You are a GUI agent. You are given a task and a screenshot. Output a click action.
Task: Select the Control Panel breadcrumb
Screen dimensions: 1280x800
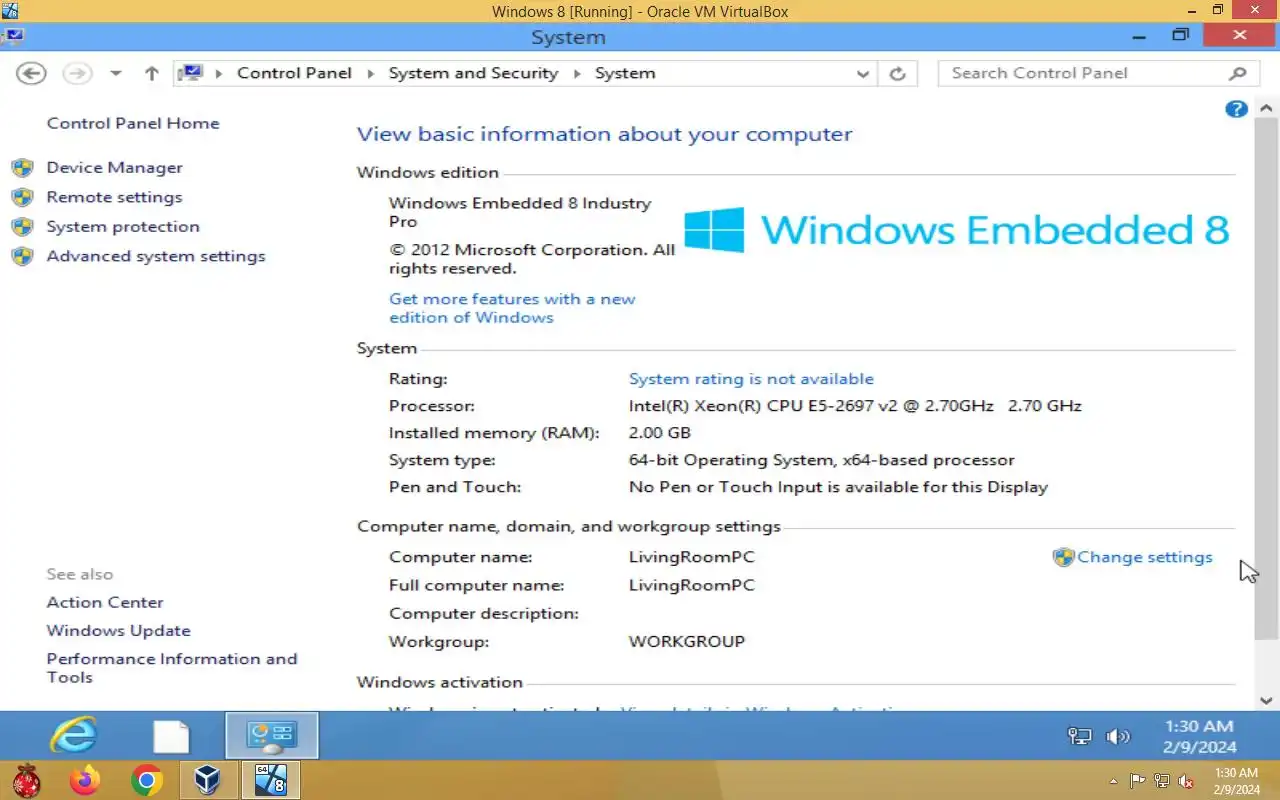click(x=294, y=73)
